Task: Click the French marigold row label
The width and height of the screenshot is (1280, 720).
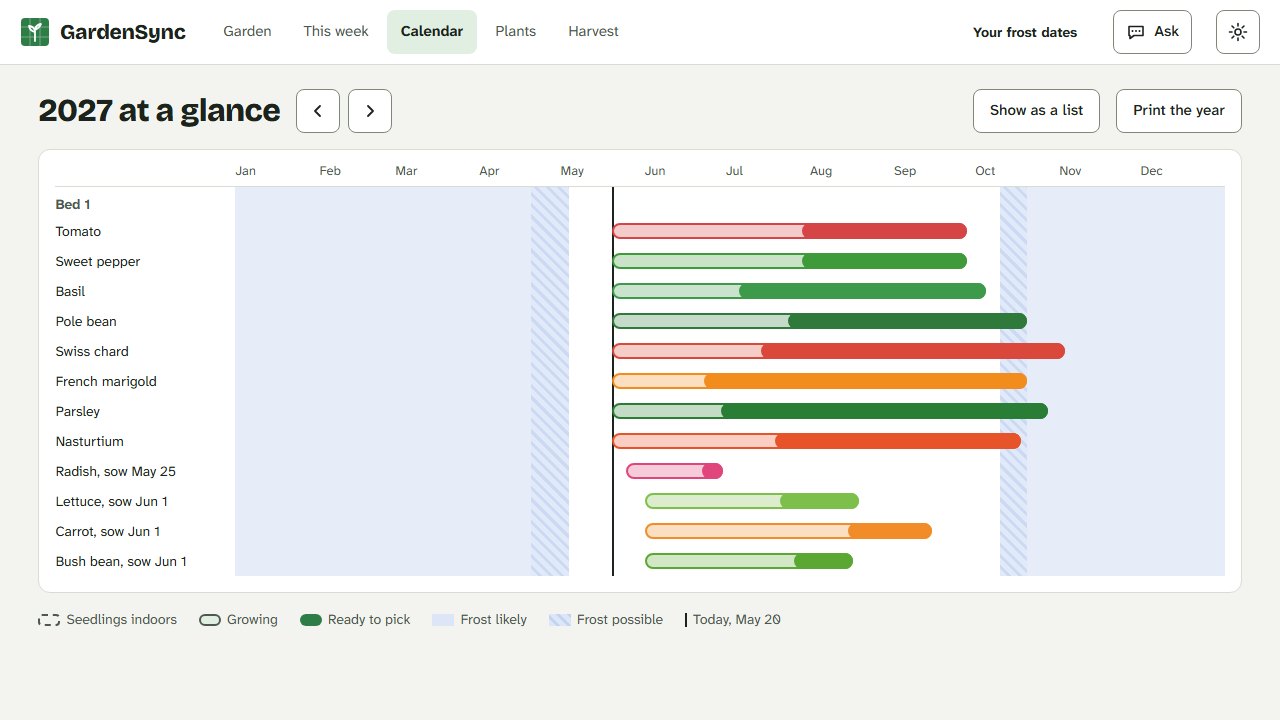Action: click(106, 382)
